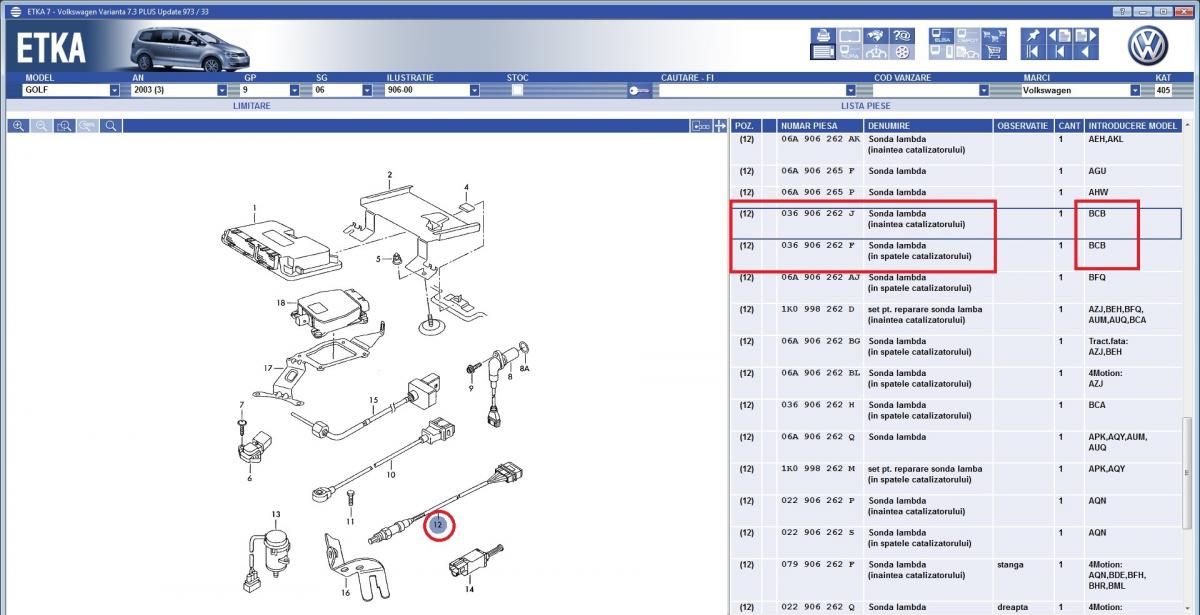Select part number 06A 906 265 P
The width and height of the screenshot is (1200, 615).
(819, 193)
